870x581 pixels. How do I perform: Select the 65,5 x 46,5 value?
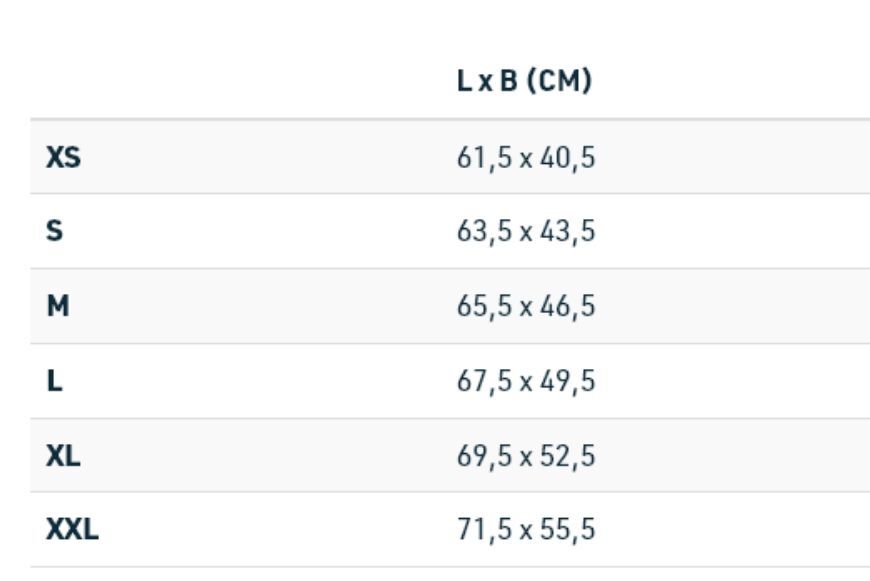pyautogui.click(x=526, y=306)
